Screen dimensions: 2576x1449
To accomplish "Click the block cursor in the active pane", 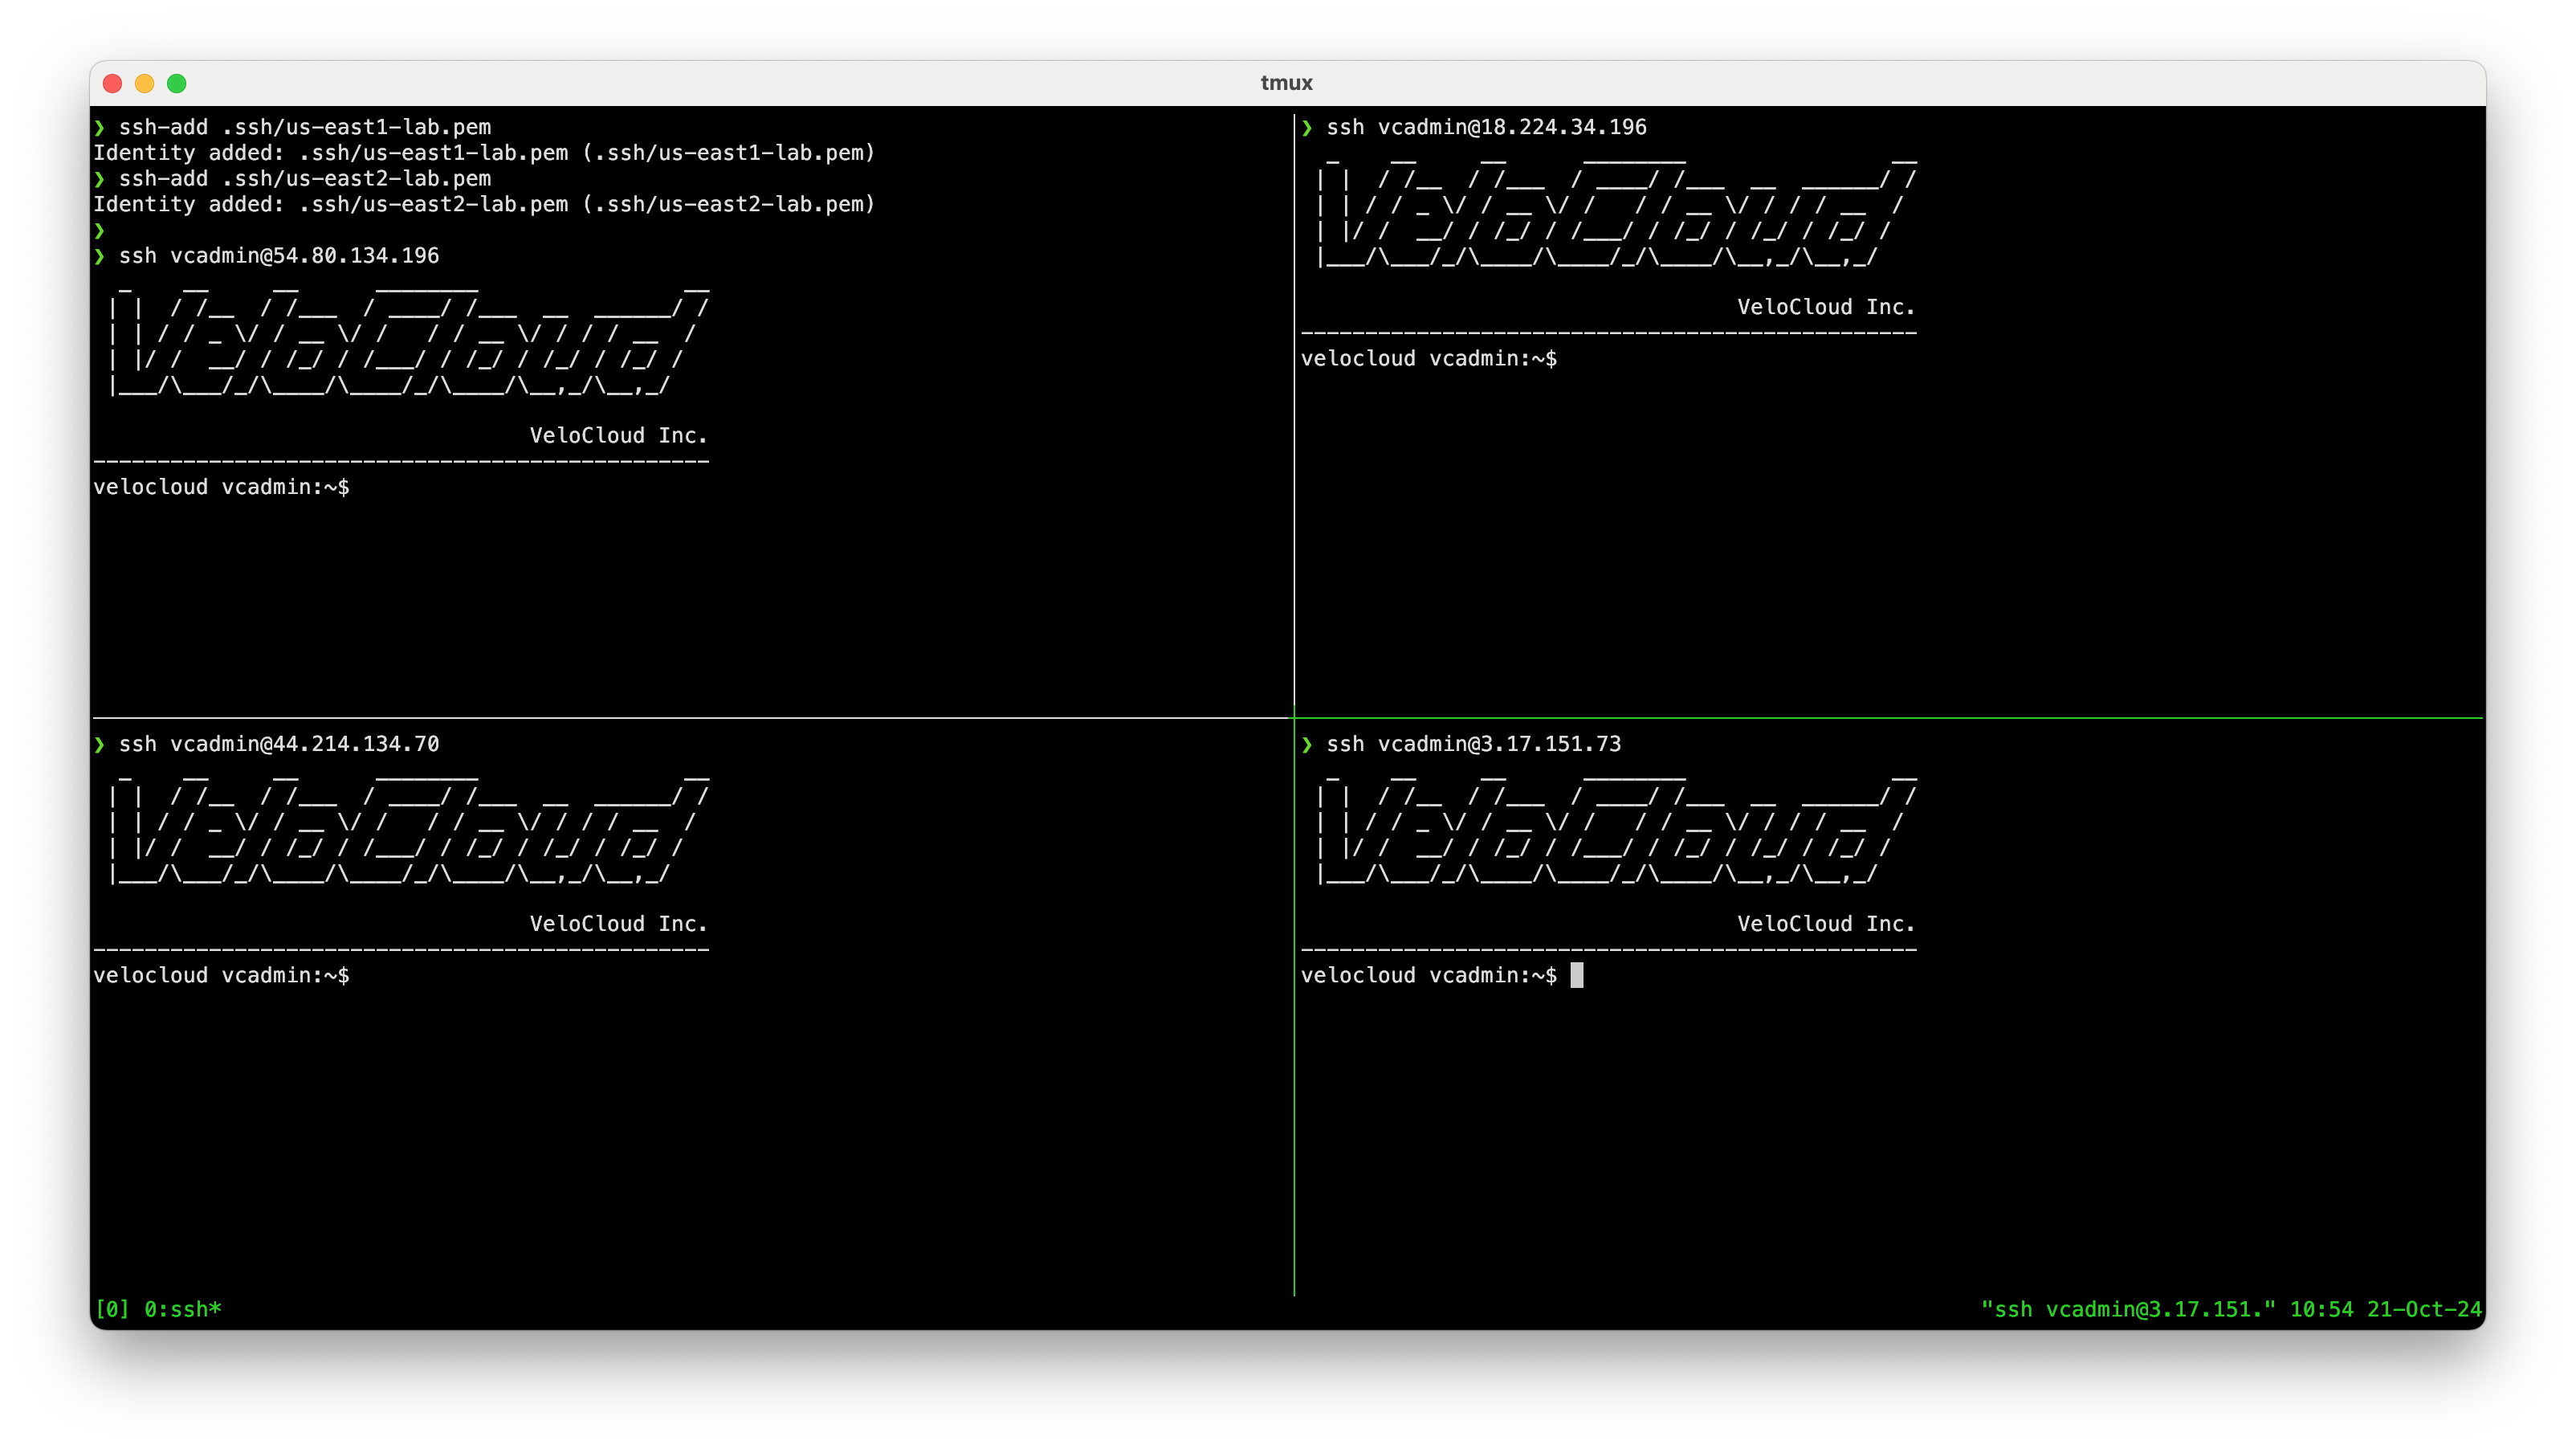I will pyautogui.click(x=1577, y=976).
